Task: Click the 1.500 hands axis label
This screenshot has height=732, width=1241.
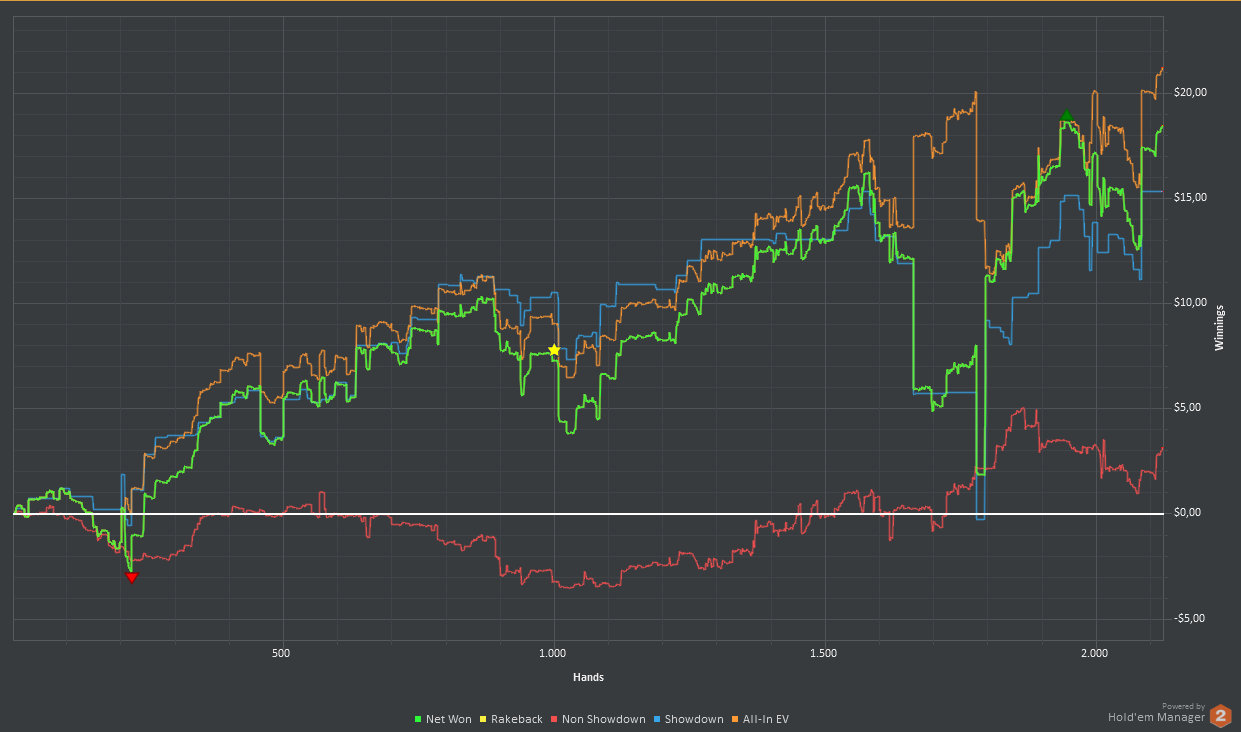Action: click(823, 654)
